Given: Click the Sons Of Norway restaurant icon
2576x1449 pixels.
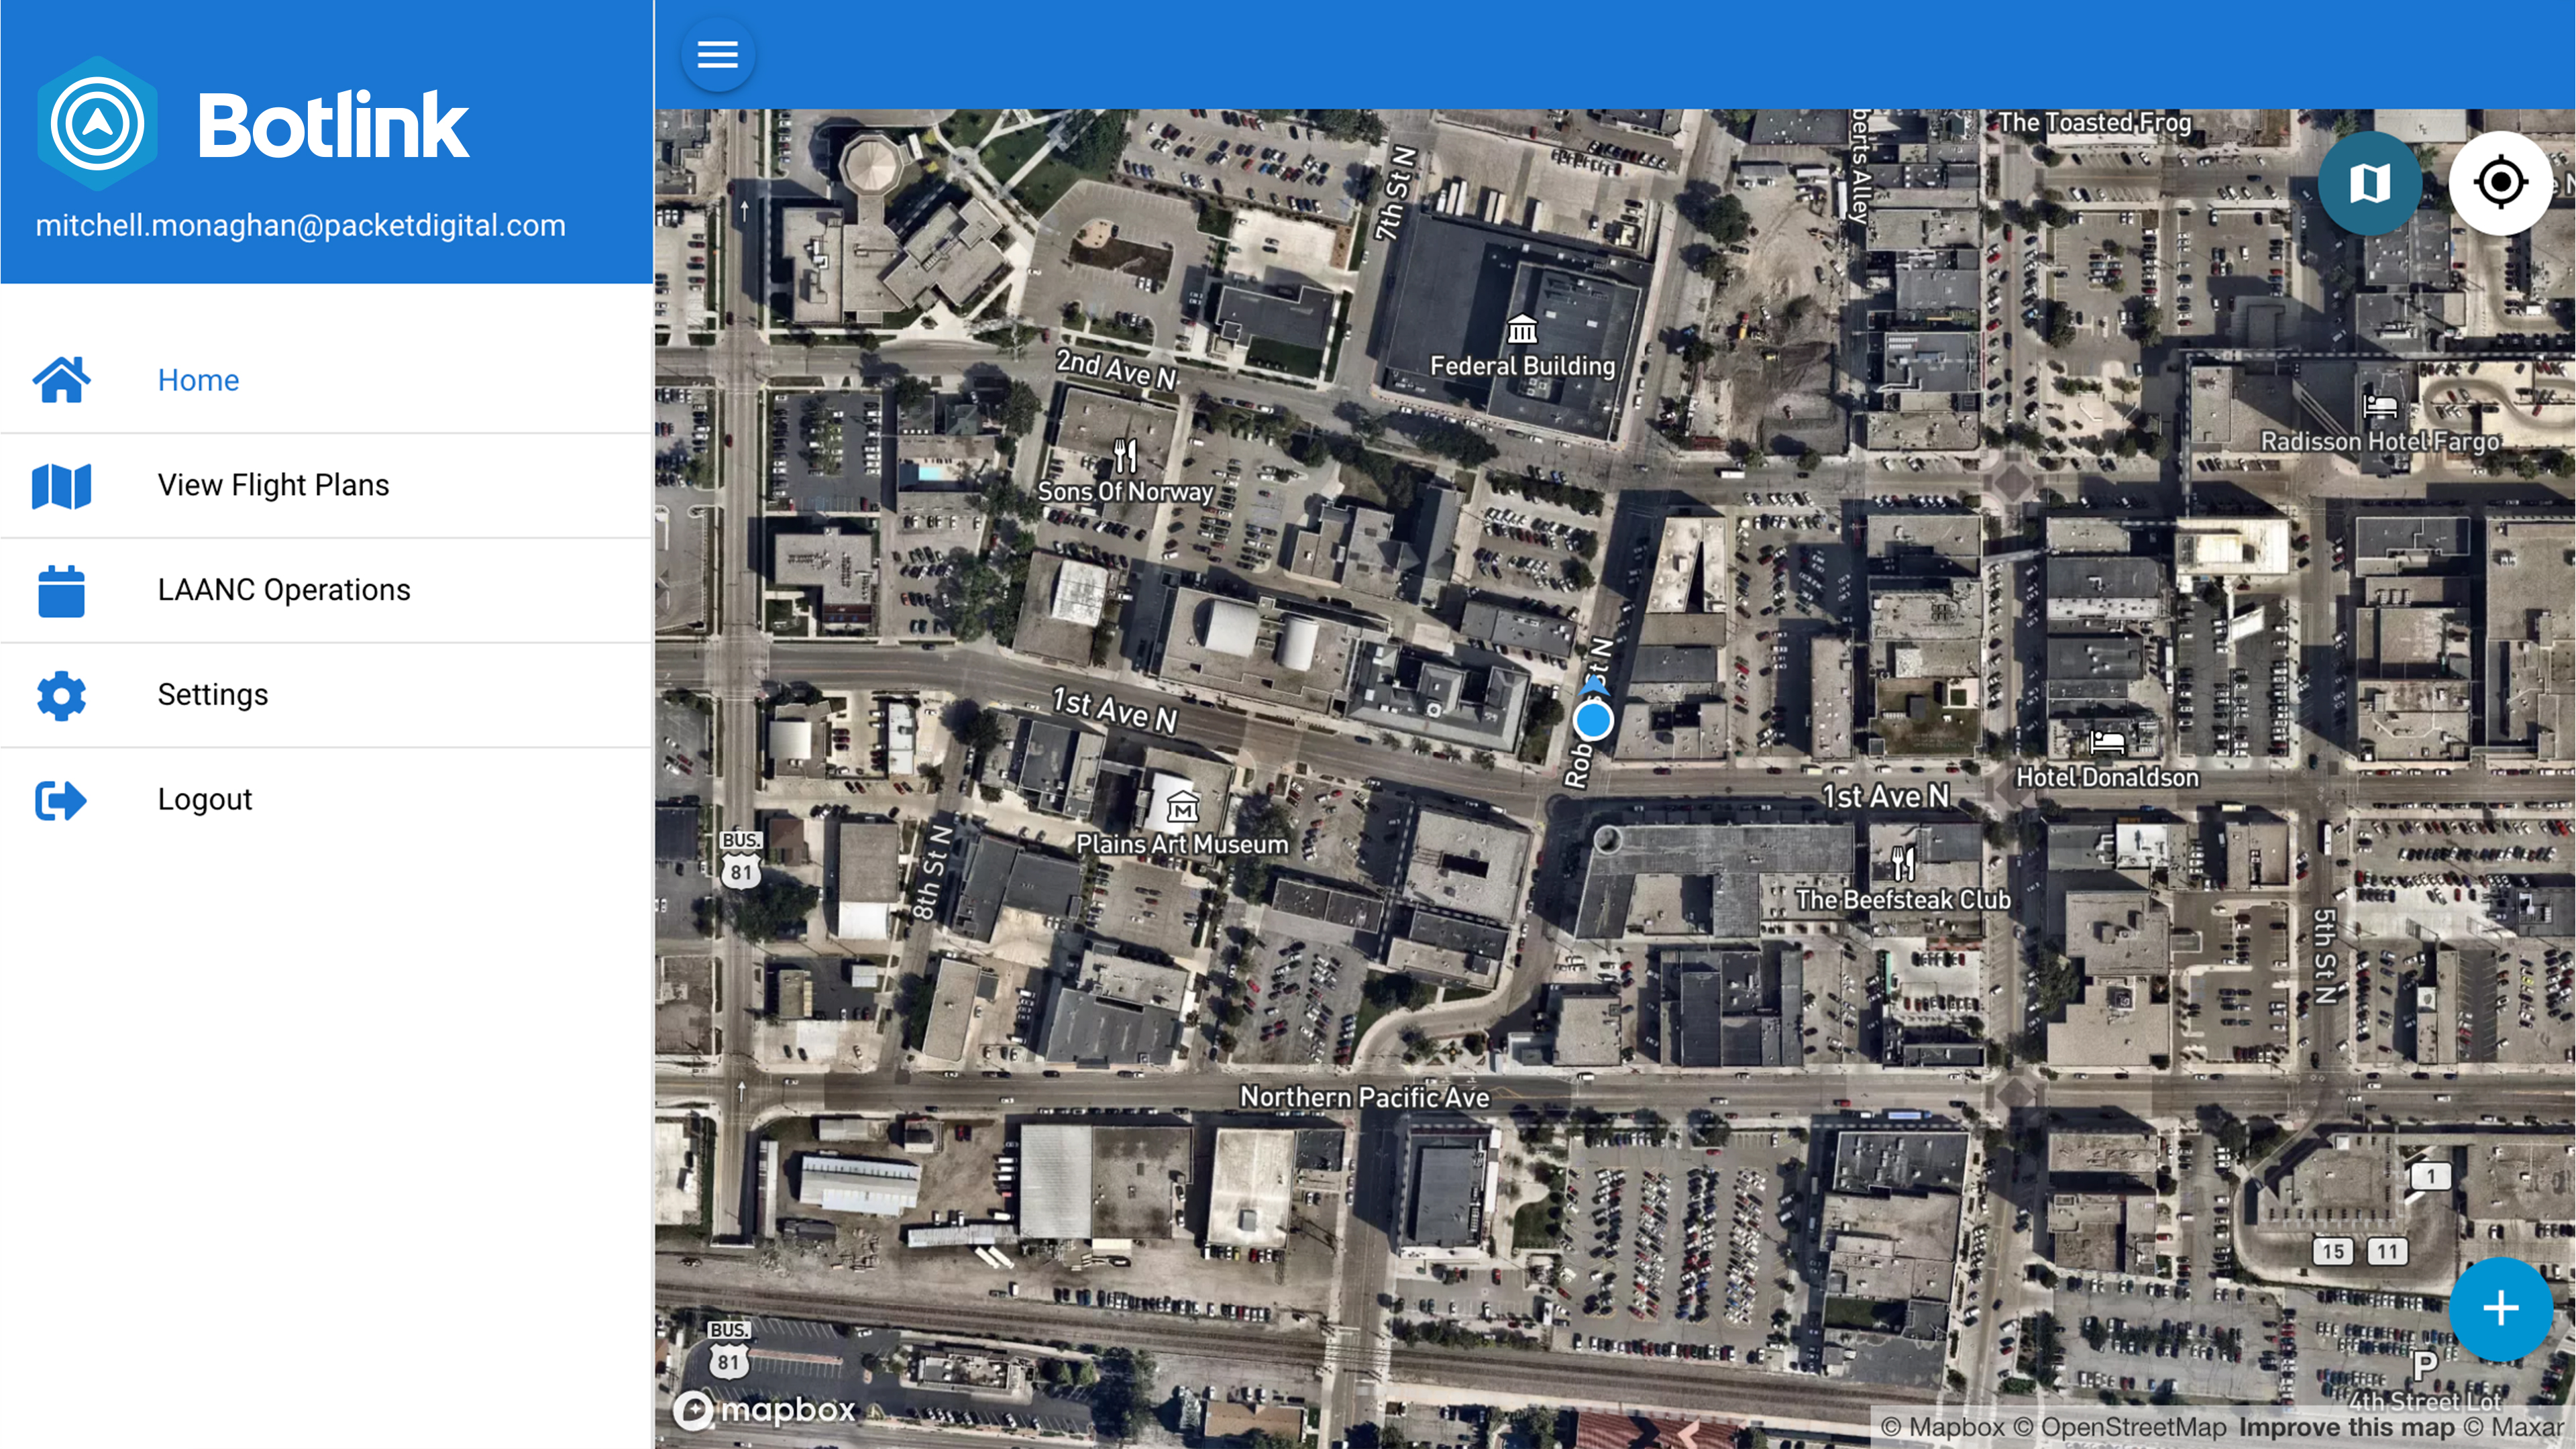Looking at the screenshot, I should pos(1126,456).
